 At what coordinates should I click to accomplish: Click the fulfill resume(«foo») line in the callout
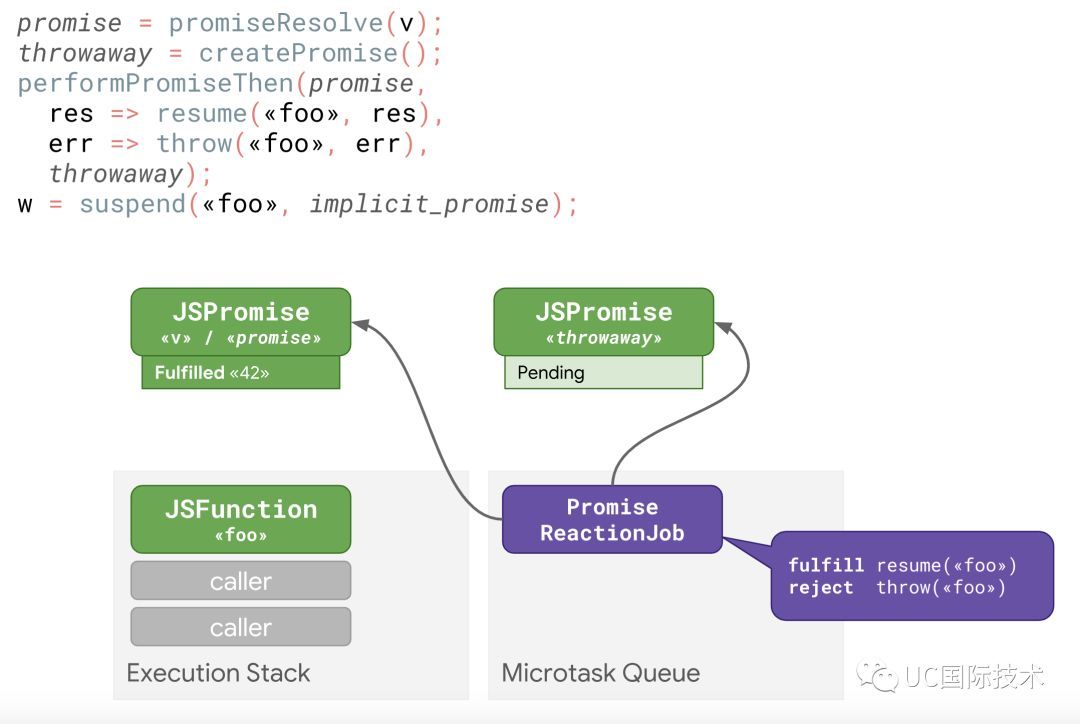(902, 566)
